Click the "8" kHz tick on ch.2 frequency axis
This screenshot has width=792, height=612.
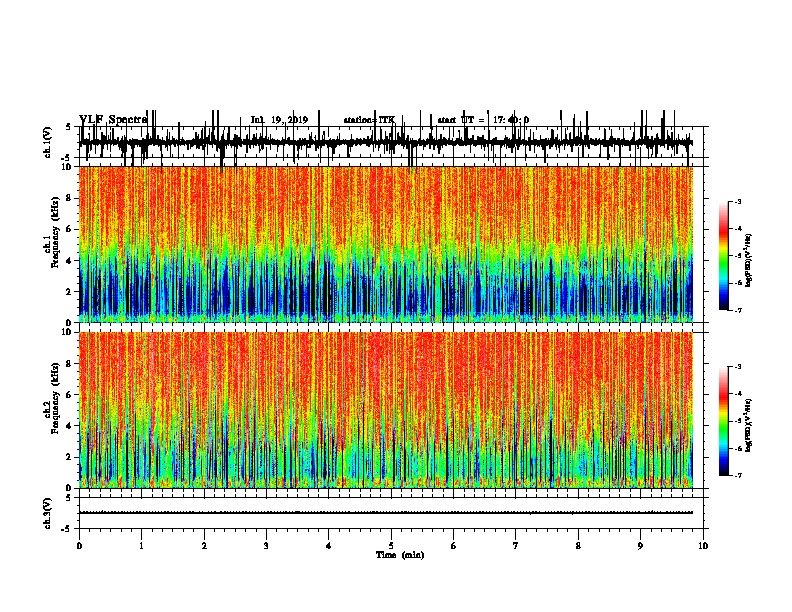[69, 364]
